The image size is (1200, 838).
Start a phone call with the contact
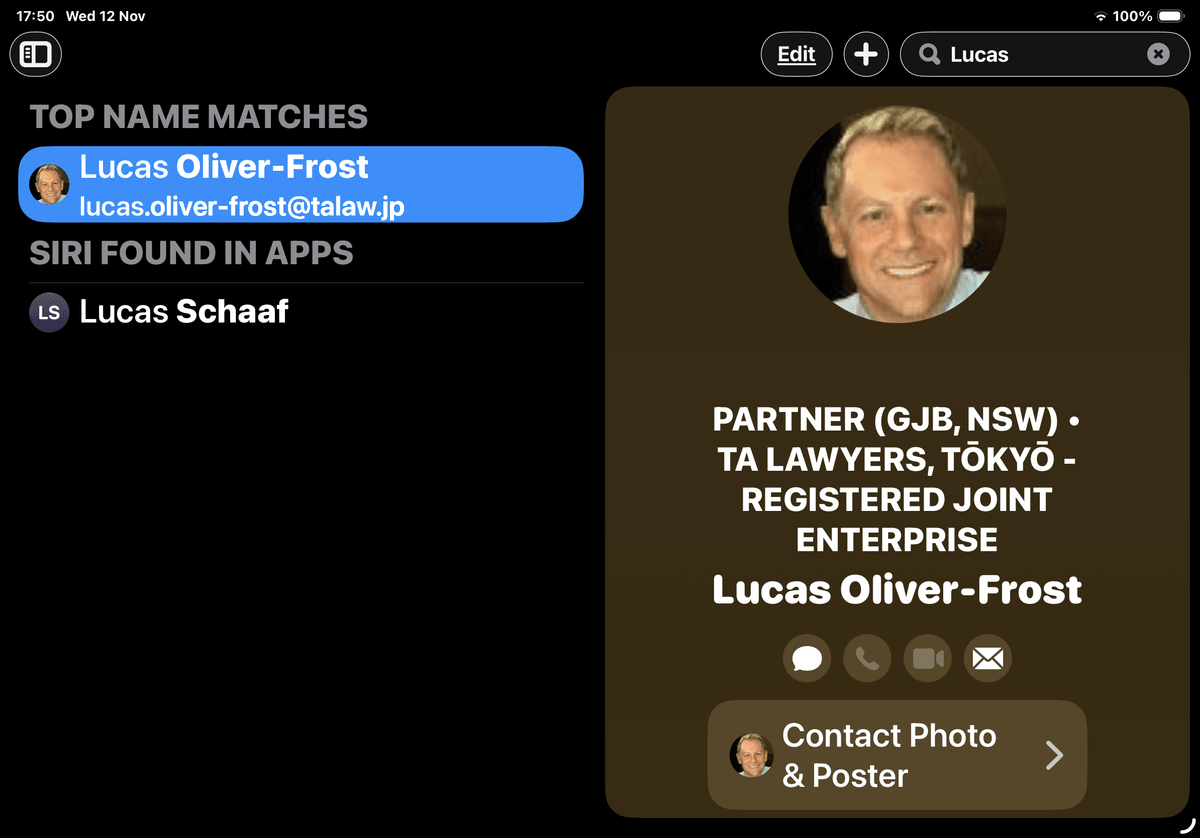867,659
